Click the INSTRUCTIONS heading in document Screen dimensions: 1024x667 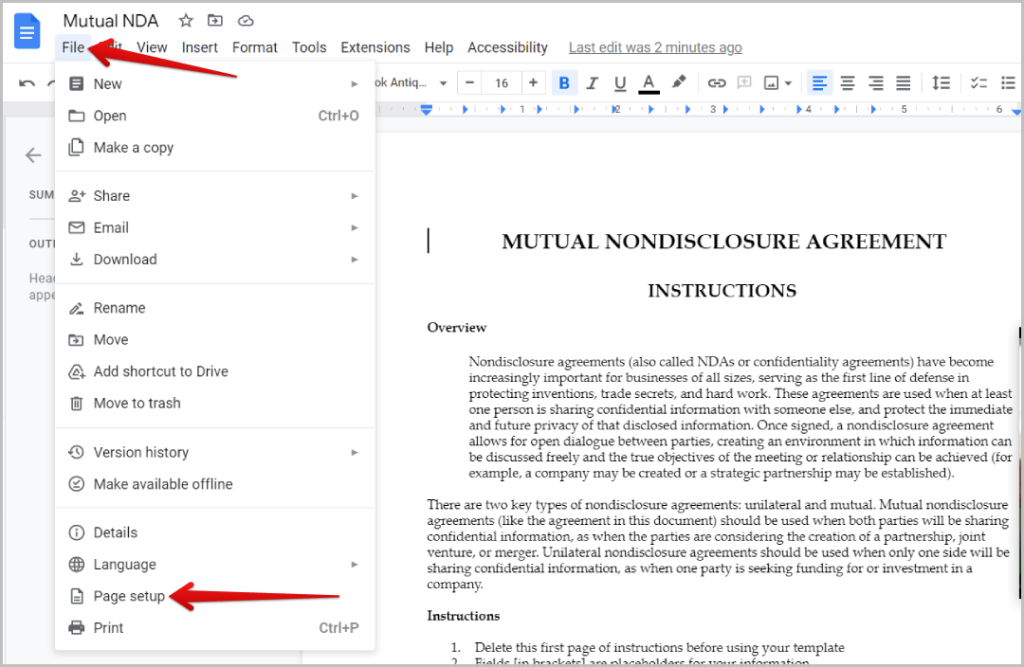point(722,291)
